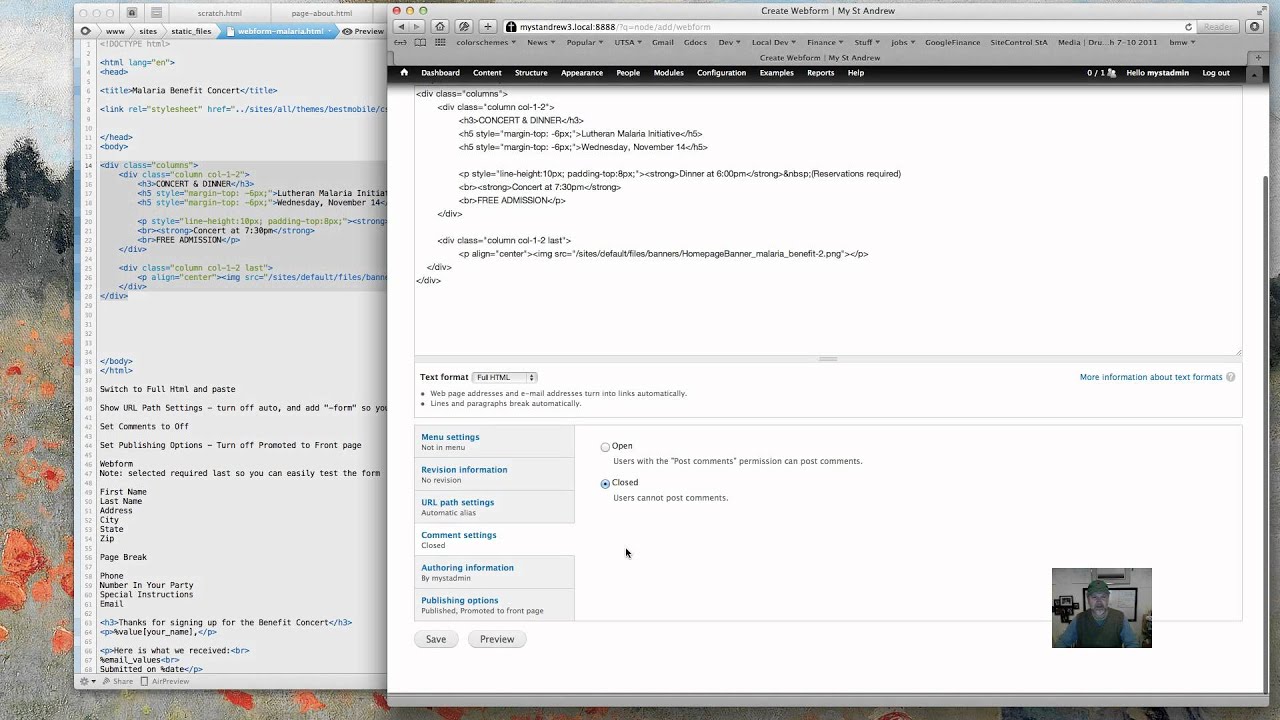1280x720 pixels.
Task: Click the Drupal home icon in admin toolbar
Action: coord(404,73)
